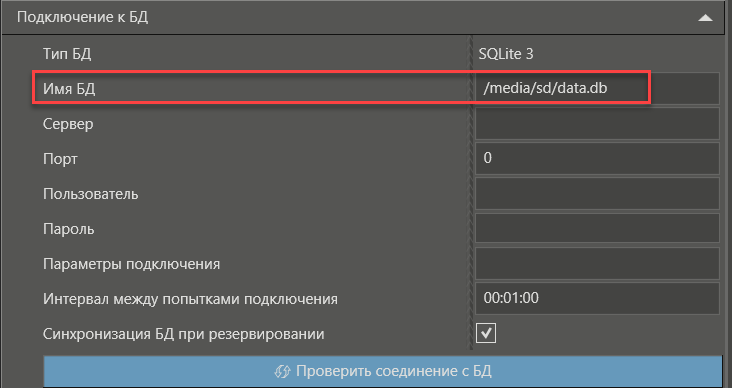The width and height of the screenshot is (732, 388).
Task: Collapse the Подключение к БД section arrow
Action: pyautogui.click(x=705, y=18)
